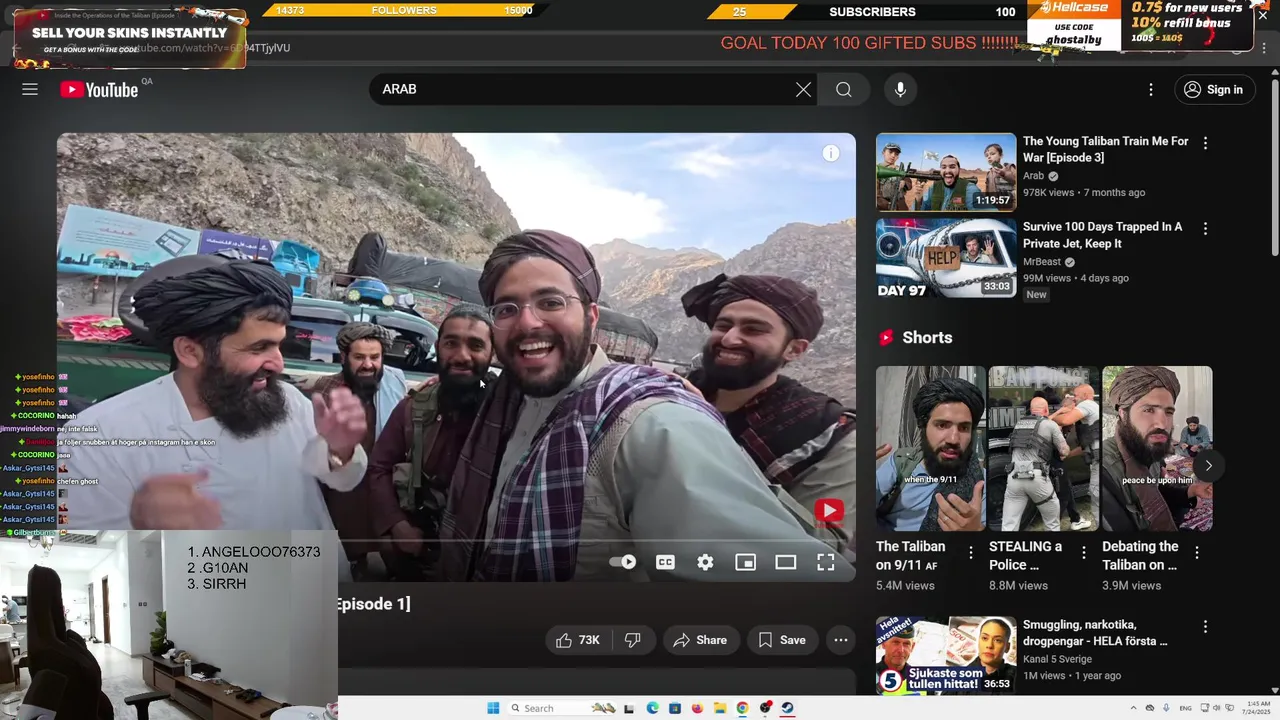Open volume control in tray

[x=1216, y=708]
